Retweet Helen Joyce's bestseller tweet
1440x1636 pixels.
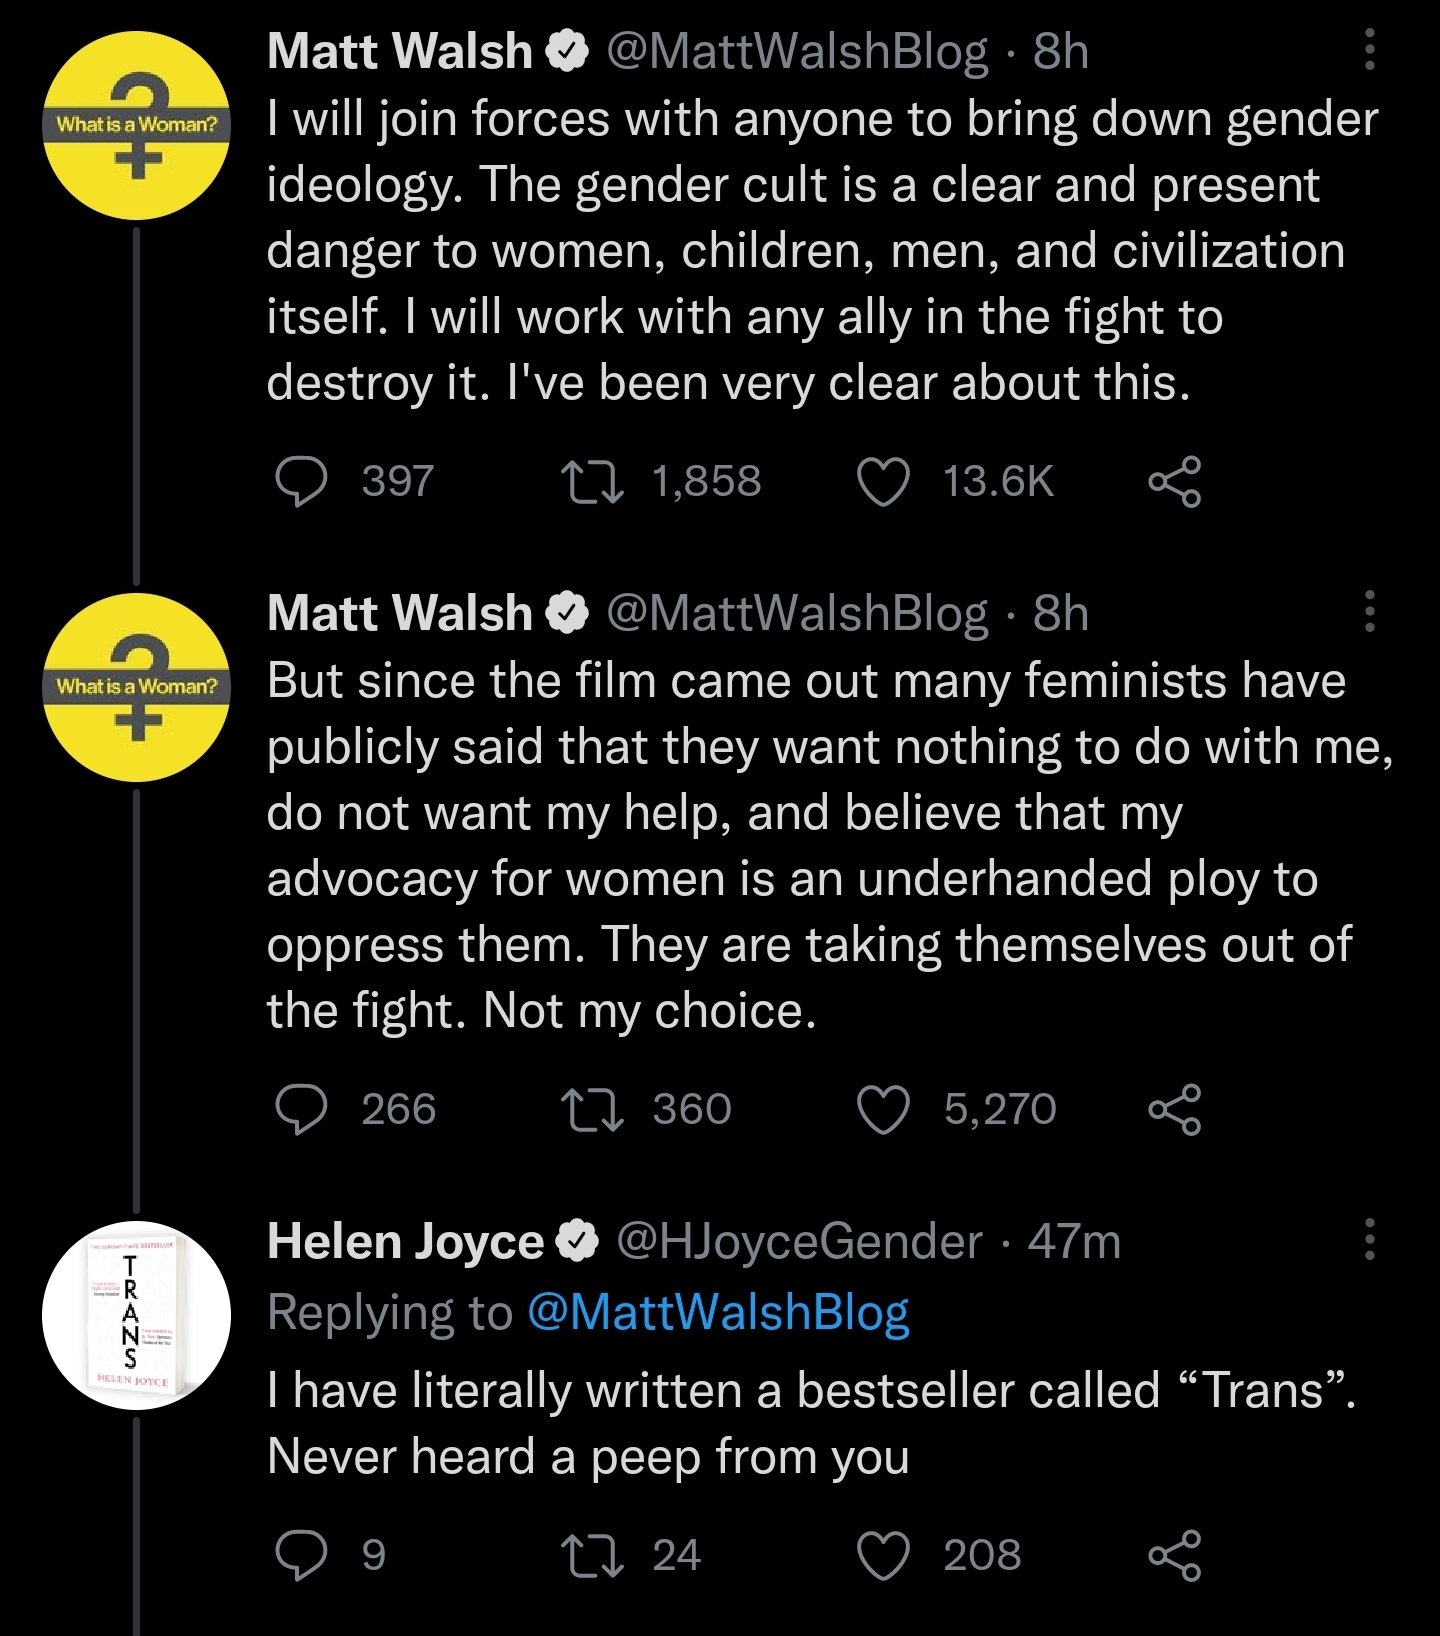593,1556
